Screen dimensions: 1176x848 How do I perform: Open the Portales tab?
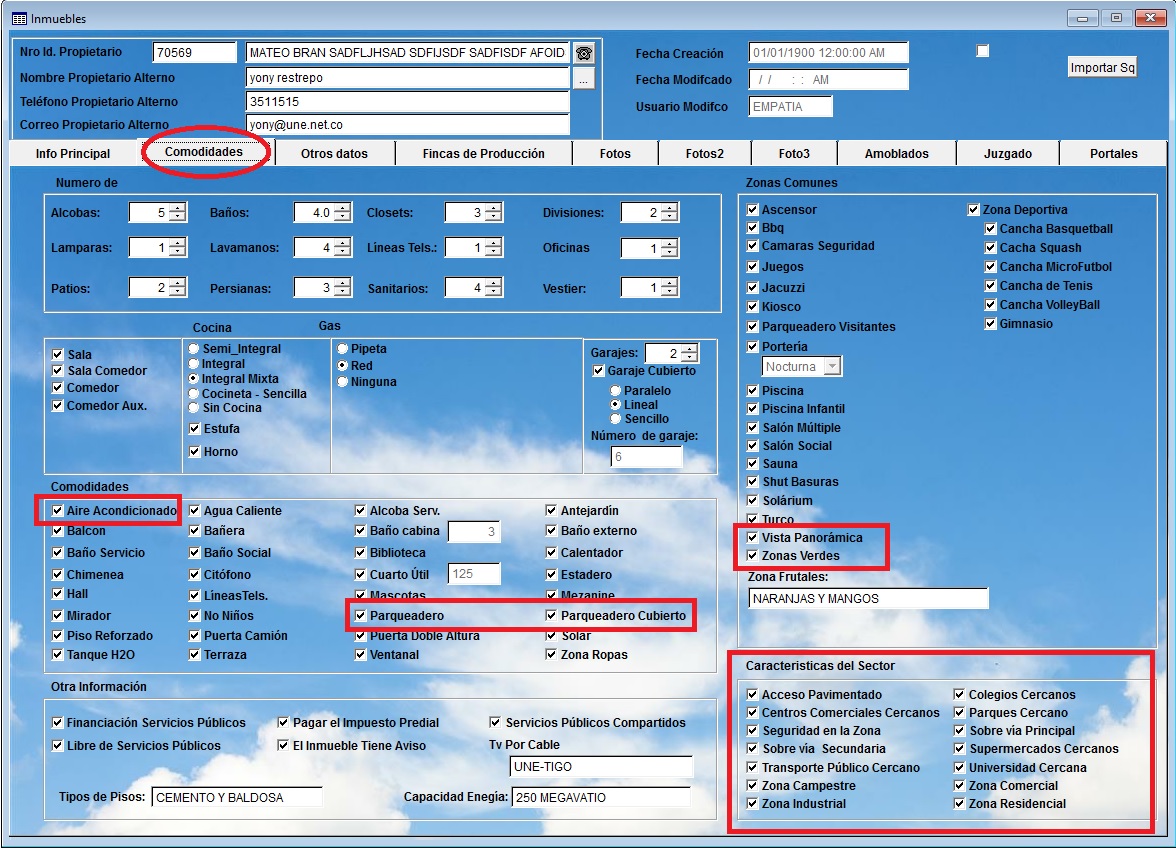pos(1114,154)
